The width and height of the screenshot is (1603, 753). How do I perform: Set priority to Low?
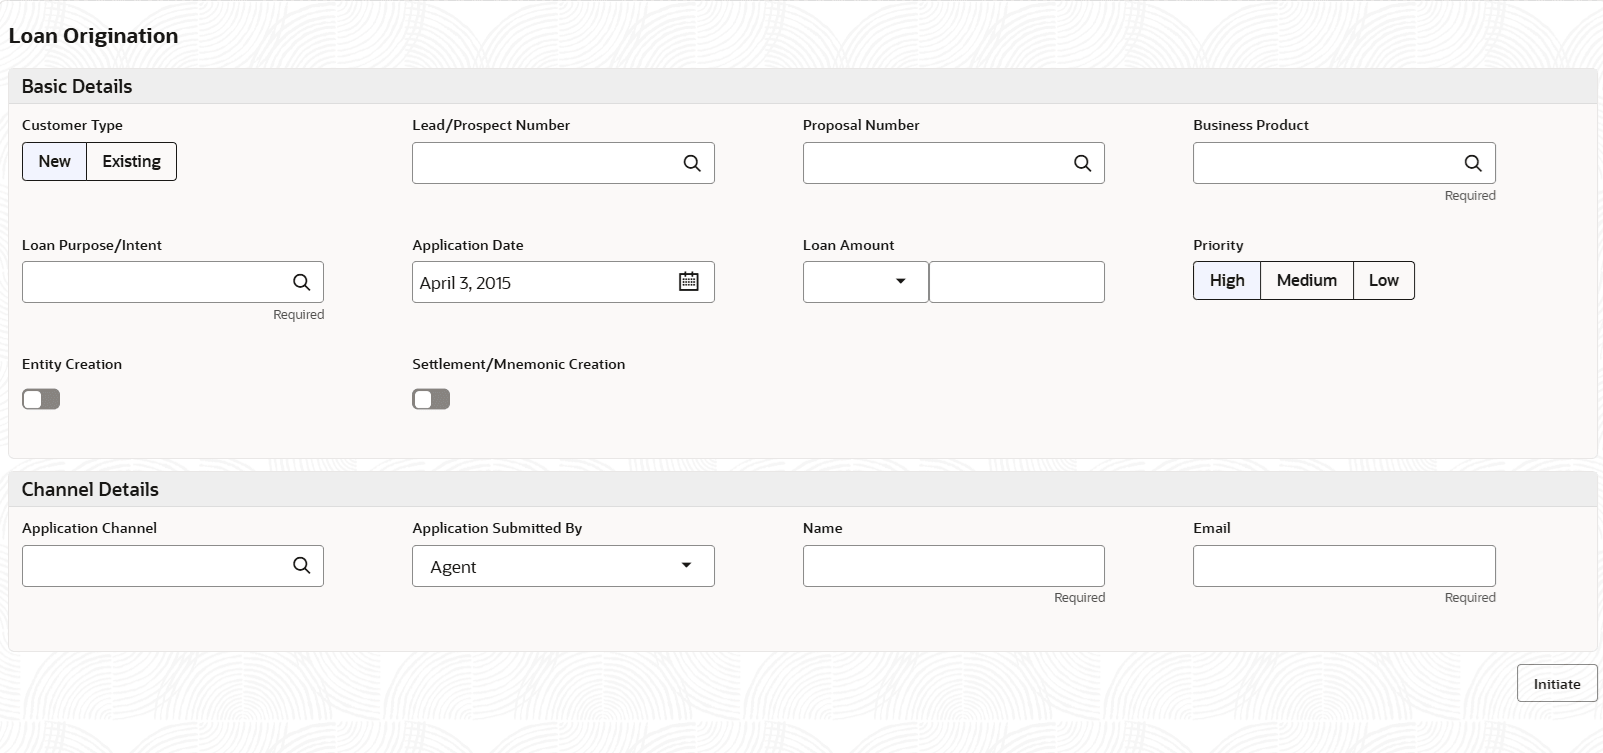(x=1384, y=280)
